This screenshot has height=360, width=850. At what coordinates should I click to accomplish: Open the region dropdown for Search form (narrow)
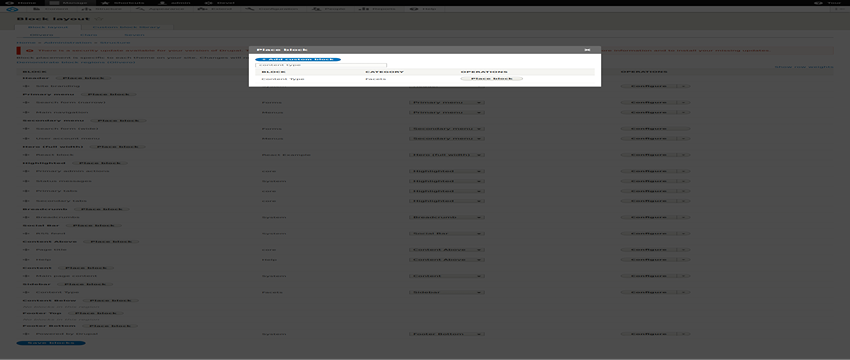[x=446, y=102]
